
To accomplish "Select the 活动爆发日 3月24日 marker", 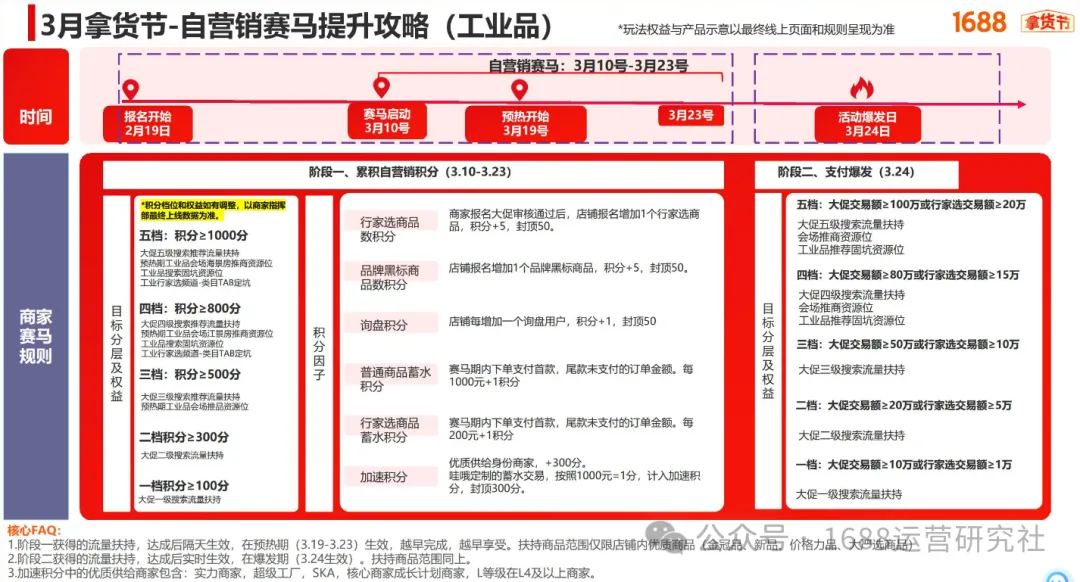I will 868,124.
